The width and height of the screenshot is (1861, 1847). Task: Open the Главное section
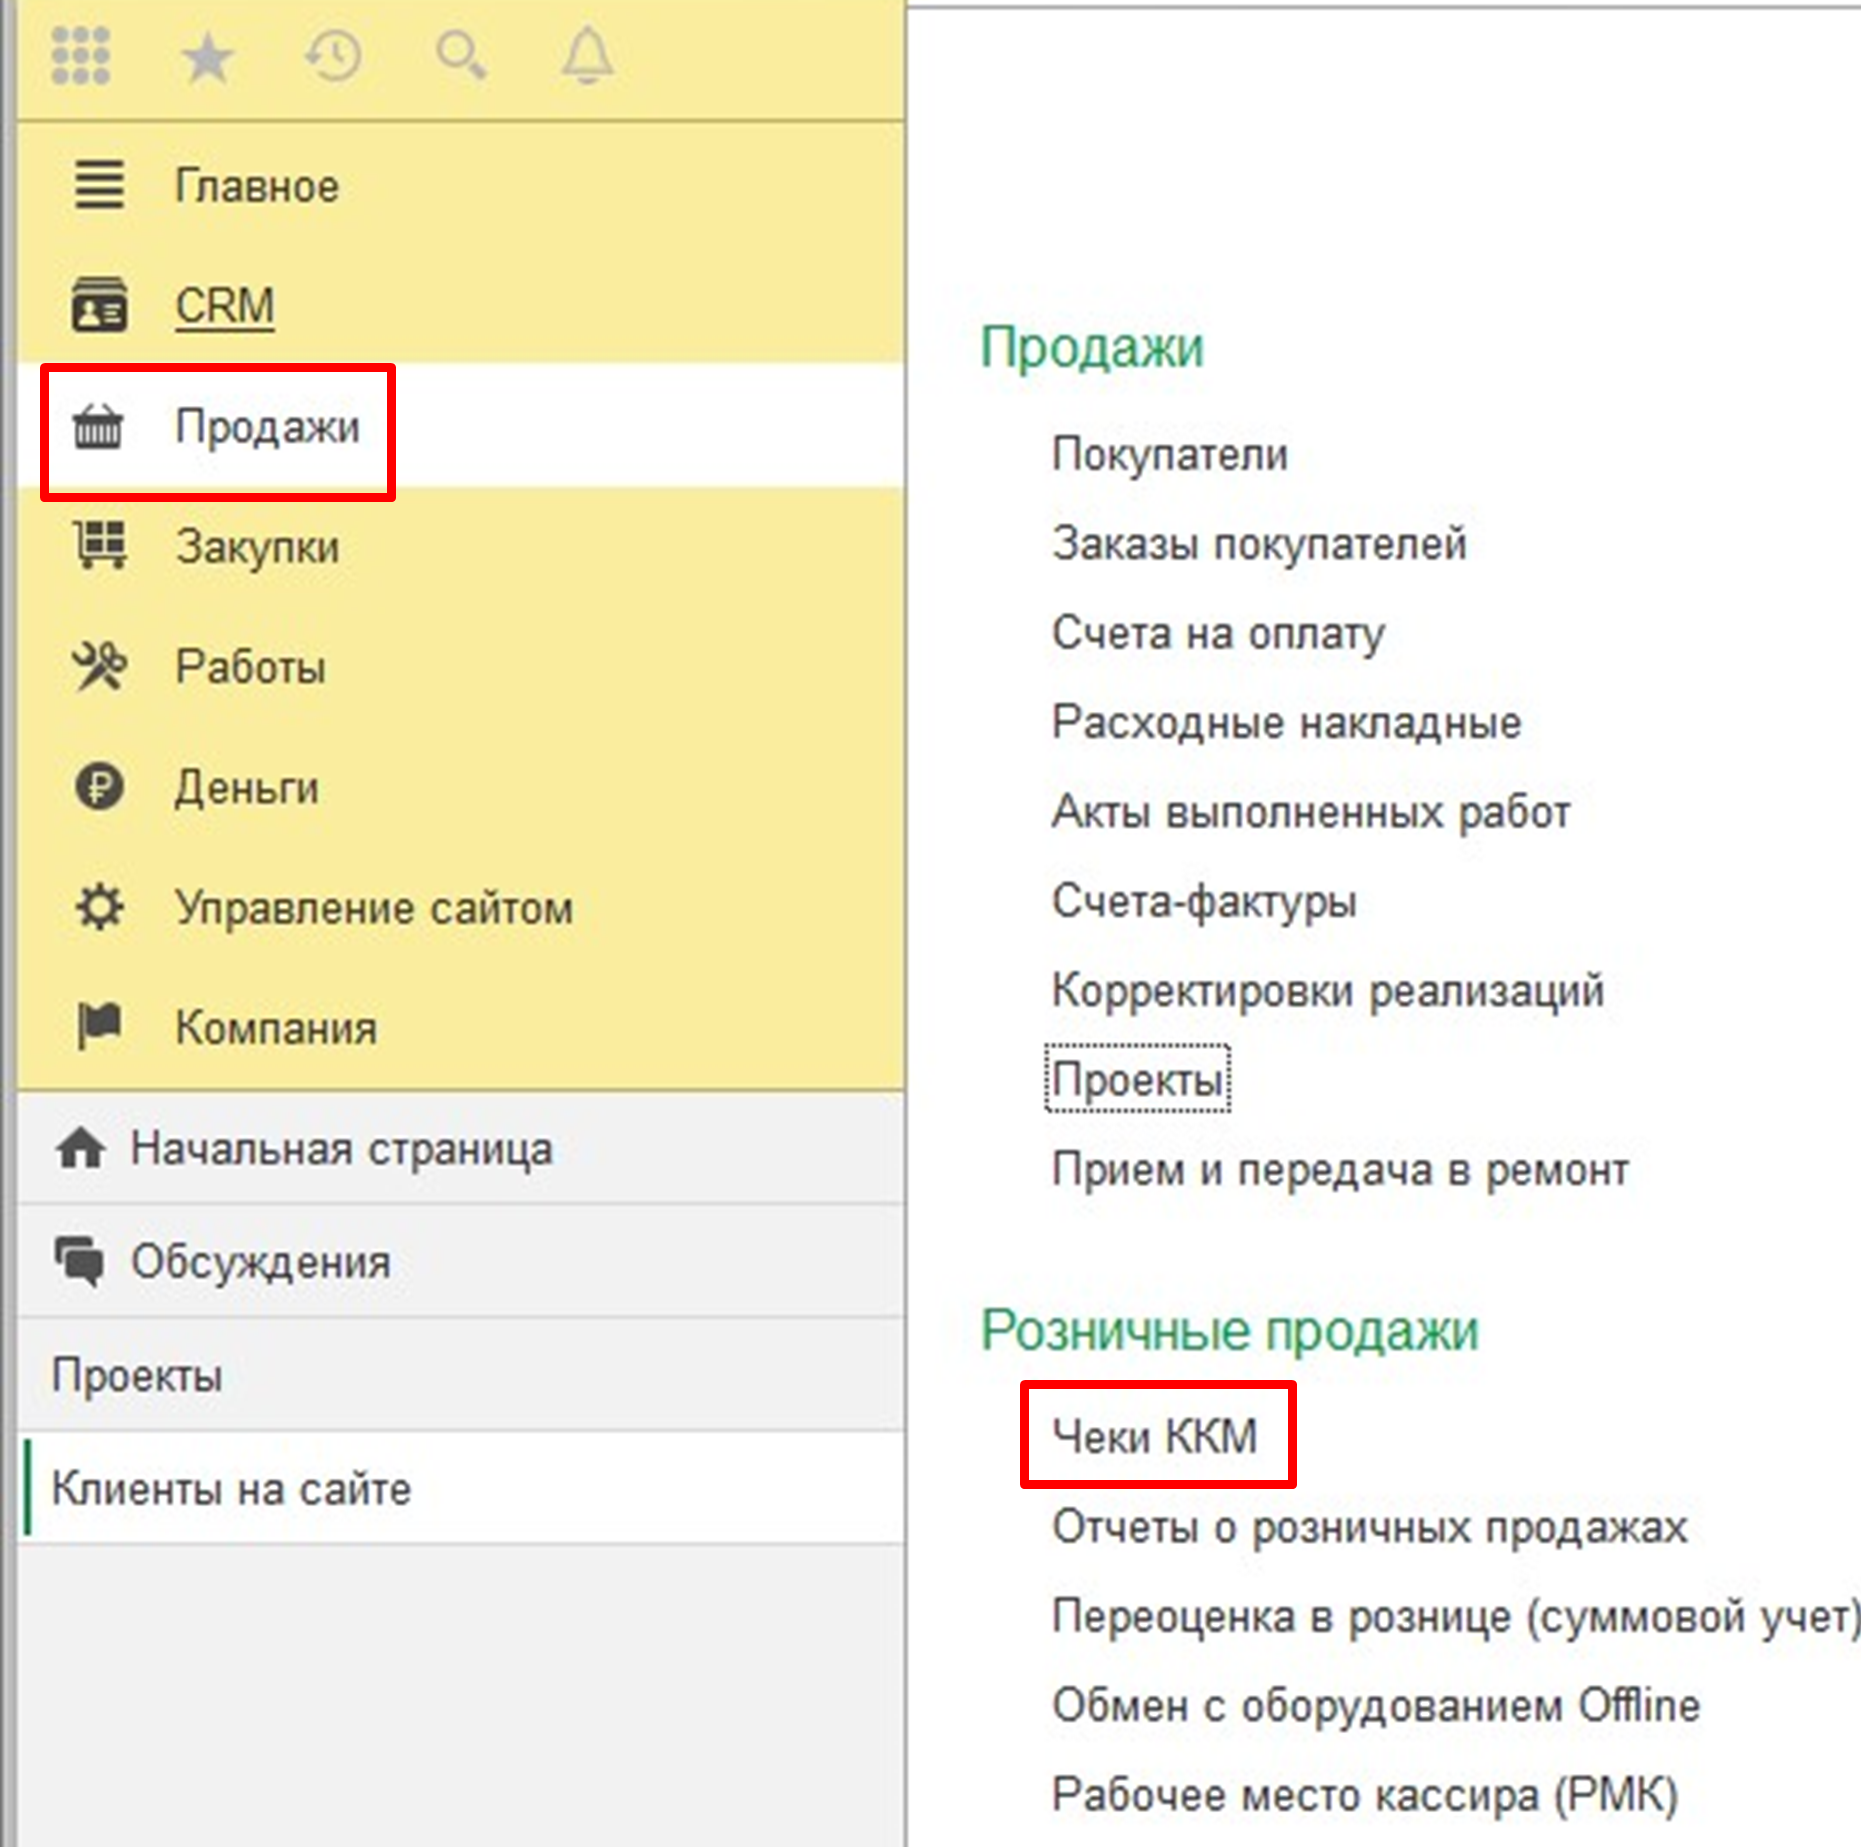tap(257, 186)
